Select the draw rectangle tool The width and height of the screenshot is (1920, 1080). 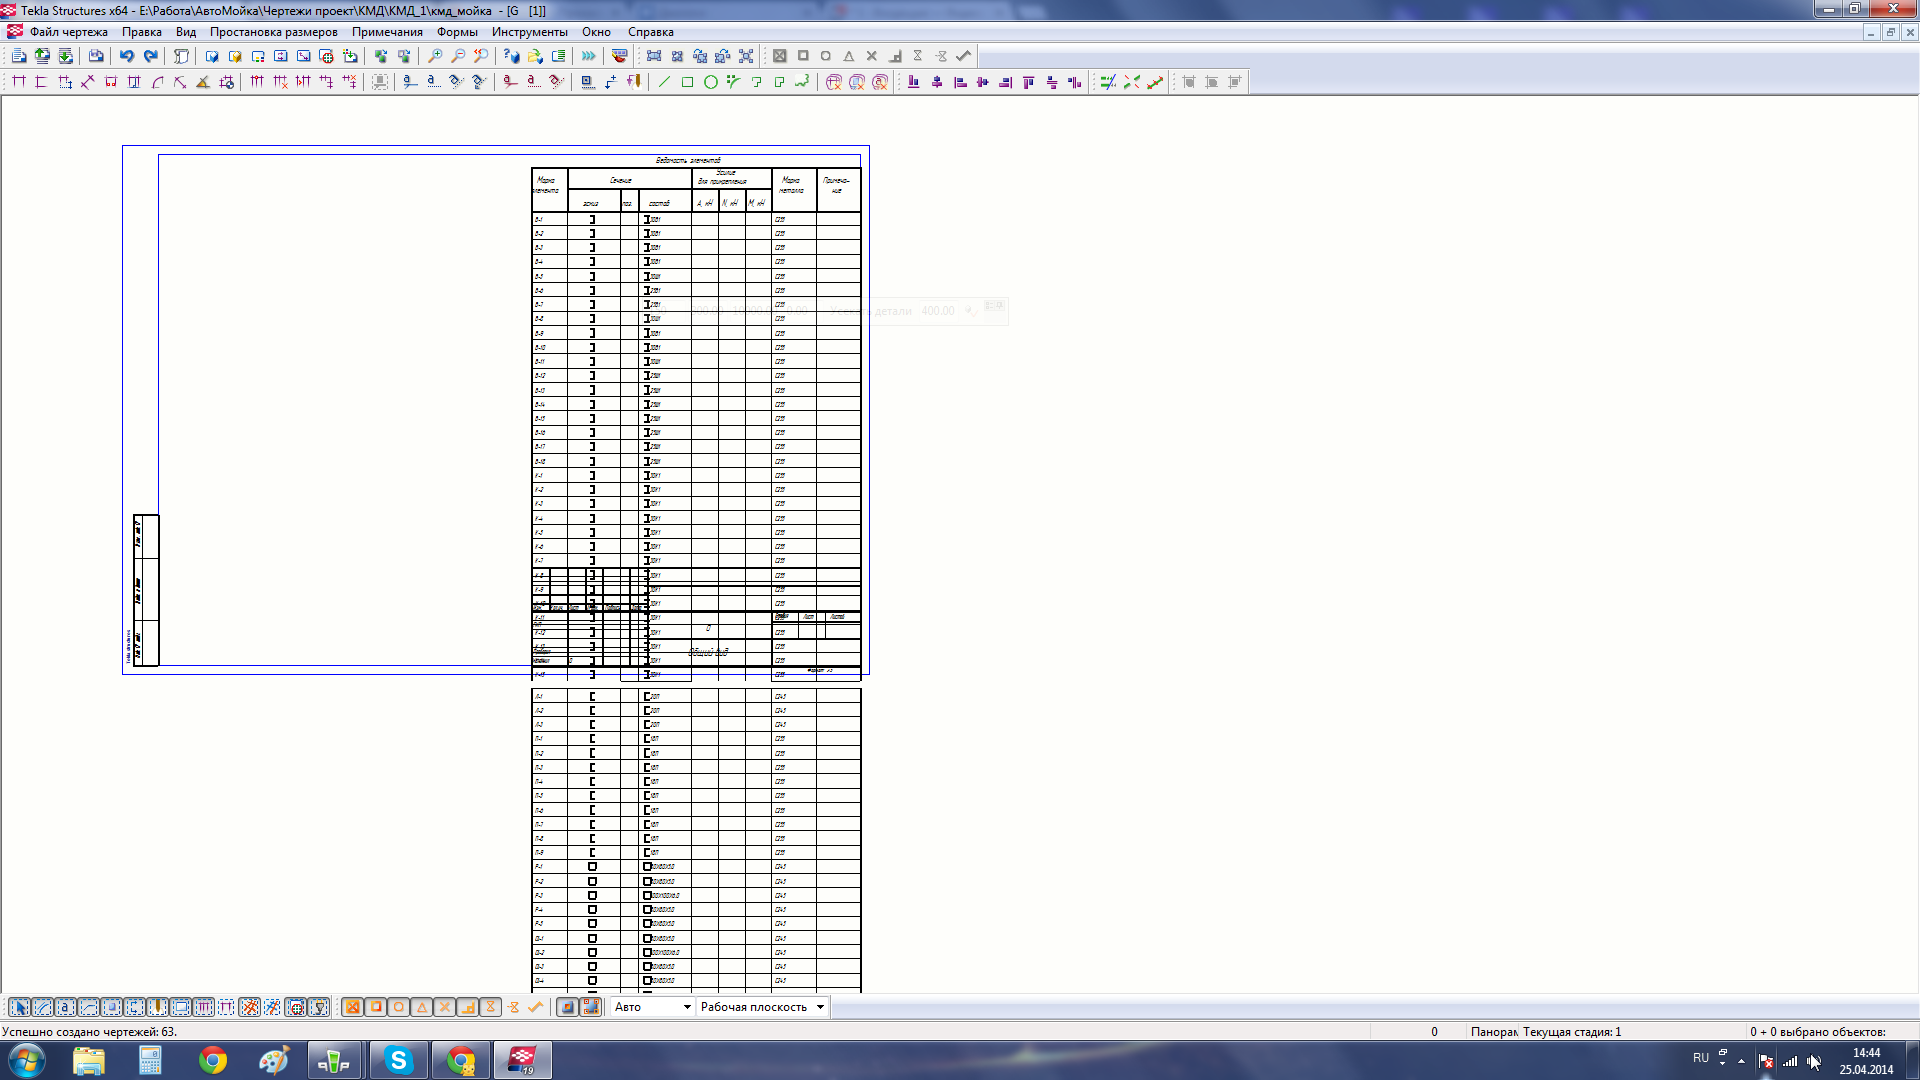pyautogui.click(x=687, y=82)
